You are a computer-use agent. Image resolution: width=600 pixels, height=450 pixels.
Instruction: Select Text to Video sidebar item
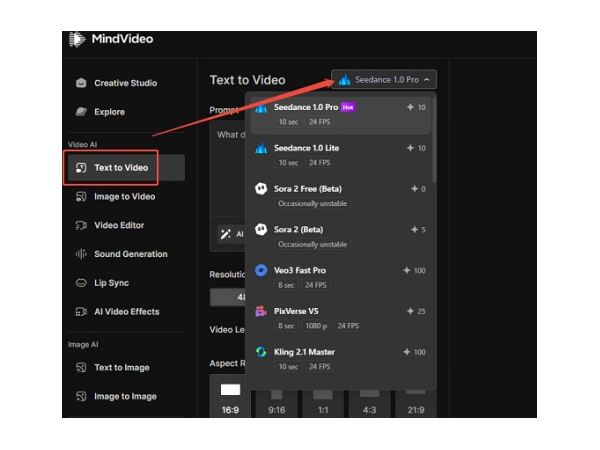click(125, 168)
